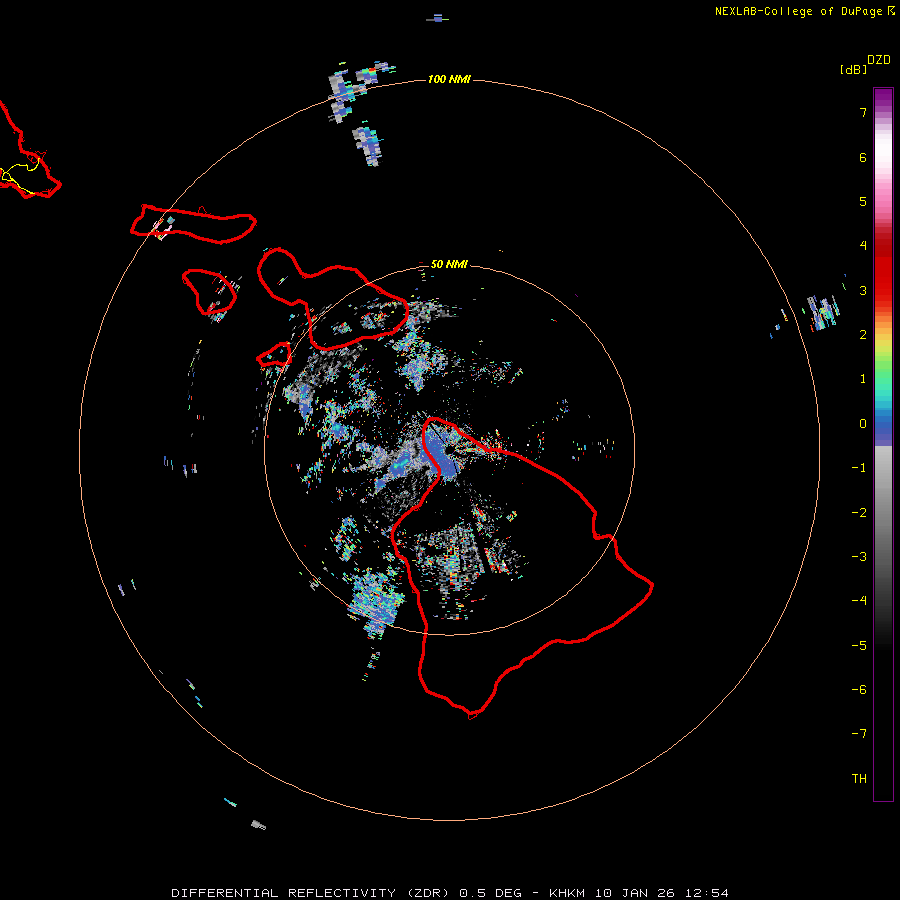The width and height of the screenshot is (900, 900).
Task: Click the TH label below the scale
Action: click(859, 779)
